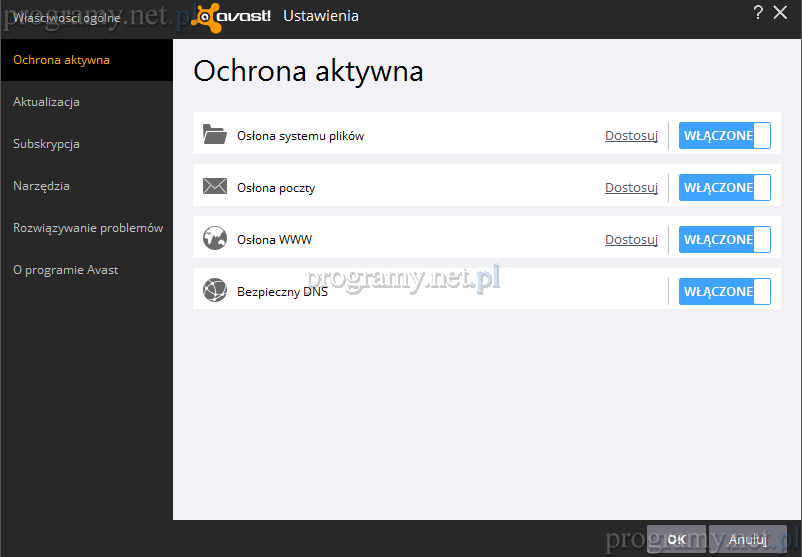802x557 pixels.
Task: Click the Avast logo in title bar
Action: 231,15
